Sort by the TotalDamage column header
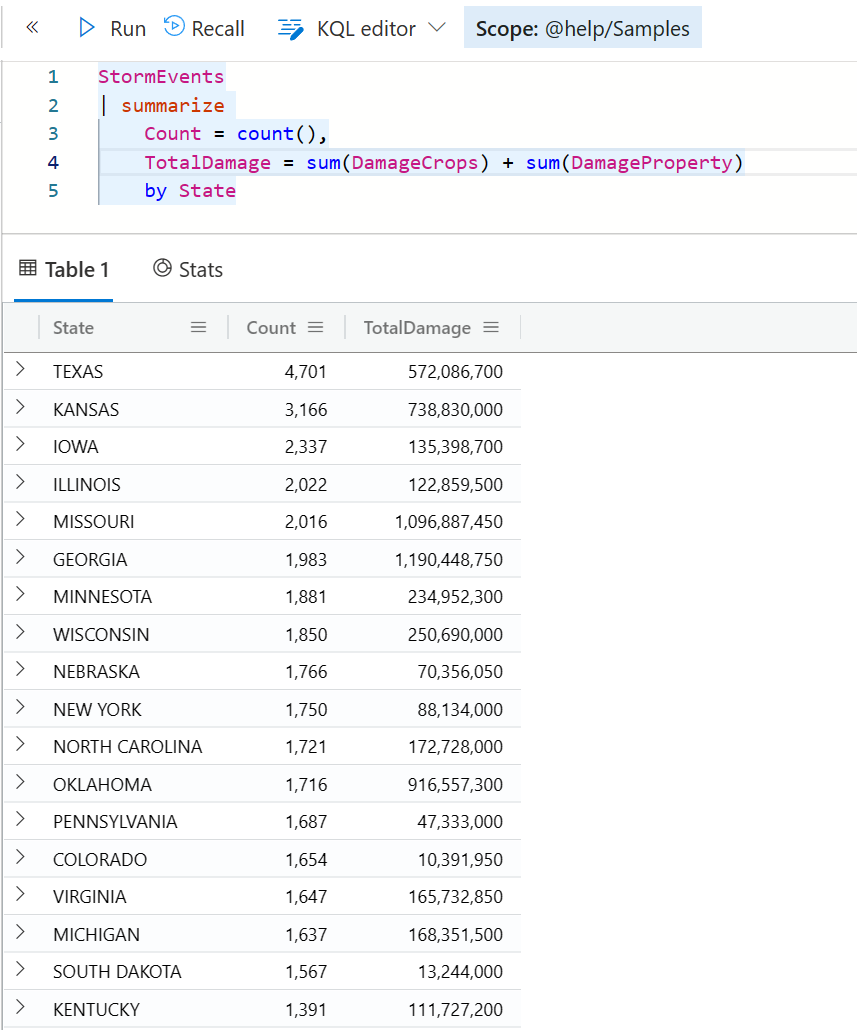 (x=417, y=328)
